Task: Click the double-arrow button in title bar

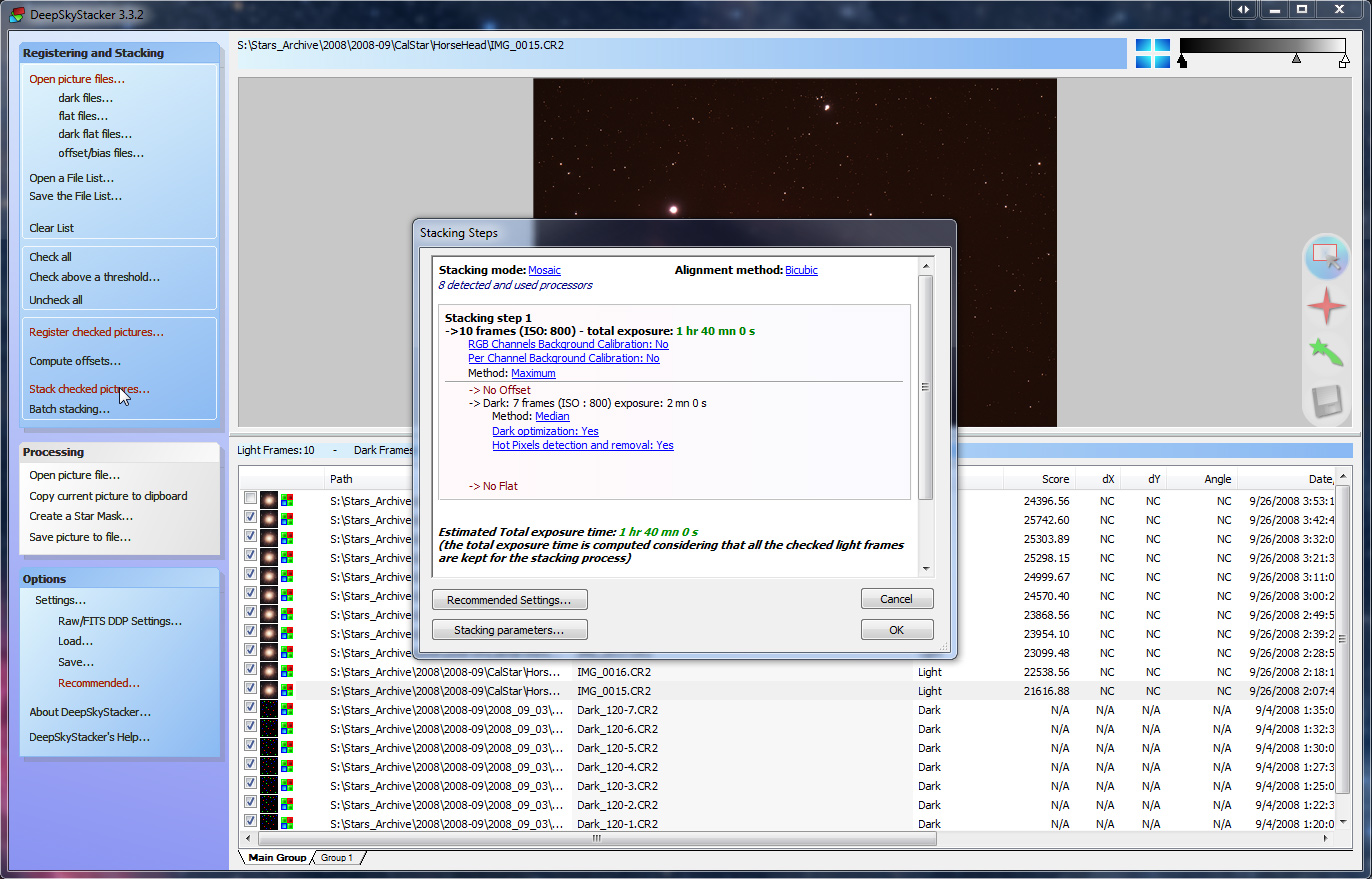Action: [1243, 9]
